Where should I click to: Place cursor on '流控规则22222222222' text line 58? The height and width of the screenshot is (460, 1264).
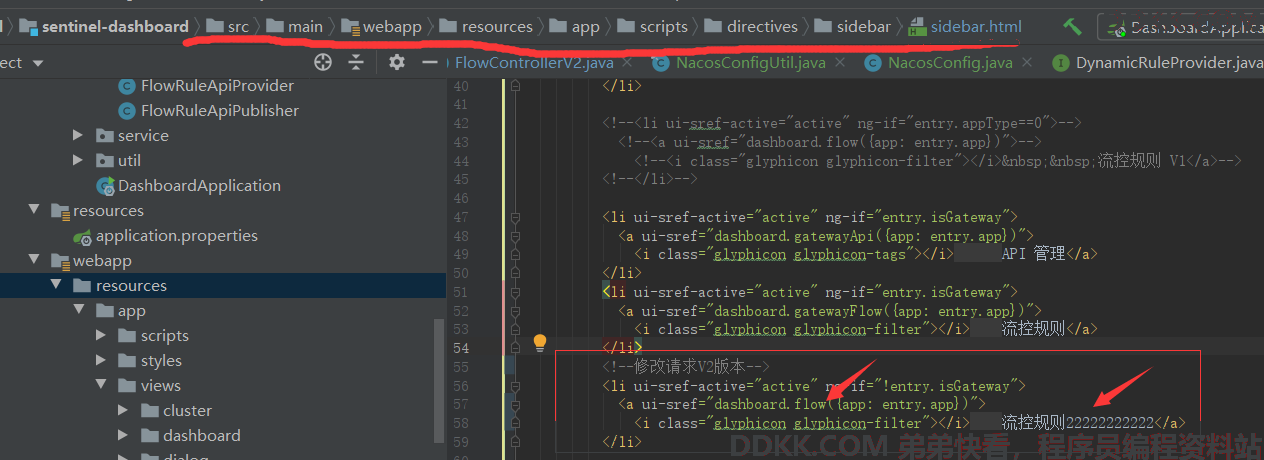point(1078,423)
